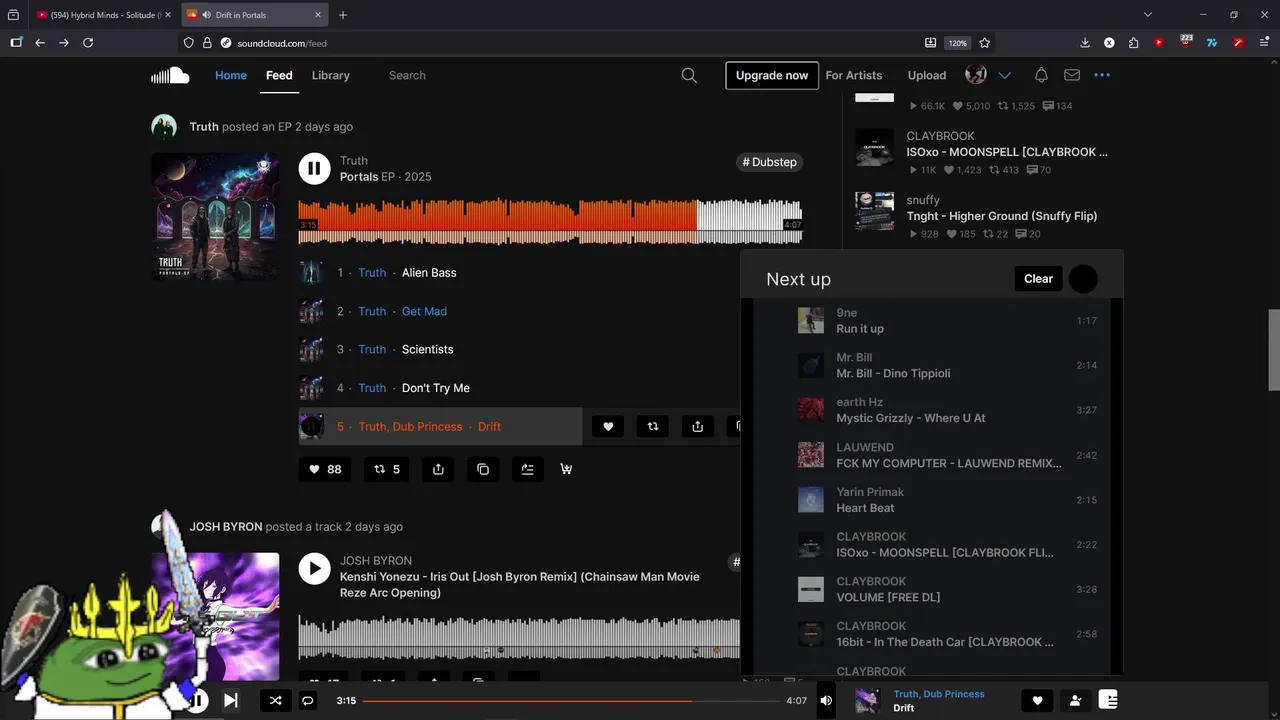Open the 7TV extension icon
This screenshot has height=720, width=1280.
[1212, 43]
